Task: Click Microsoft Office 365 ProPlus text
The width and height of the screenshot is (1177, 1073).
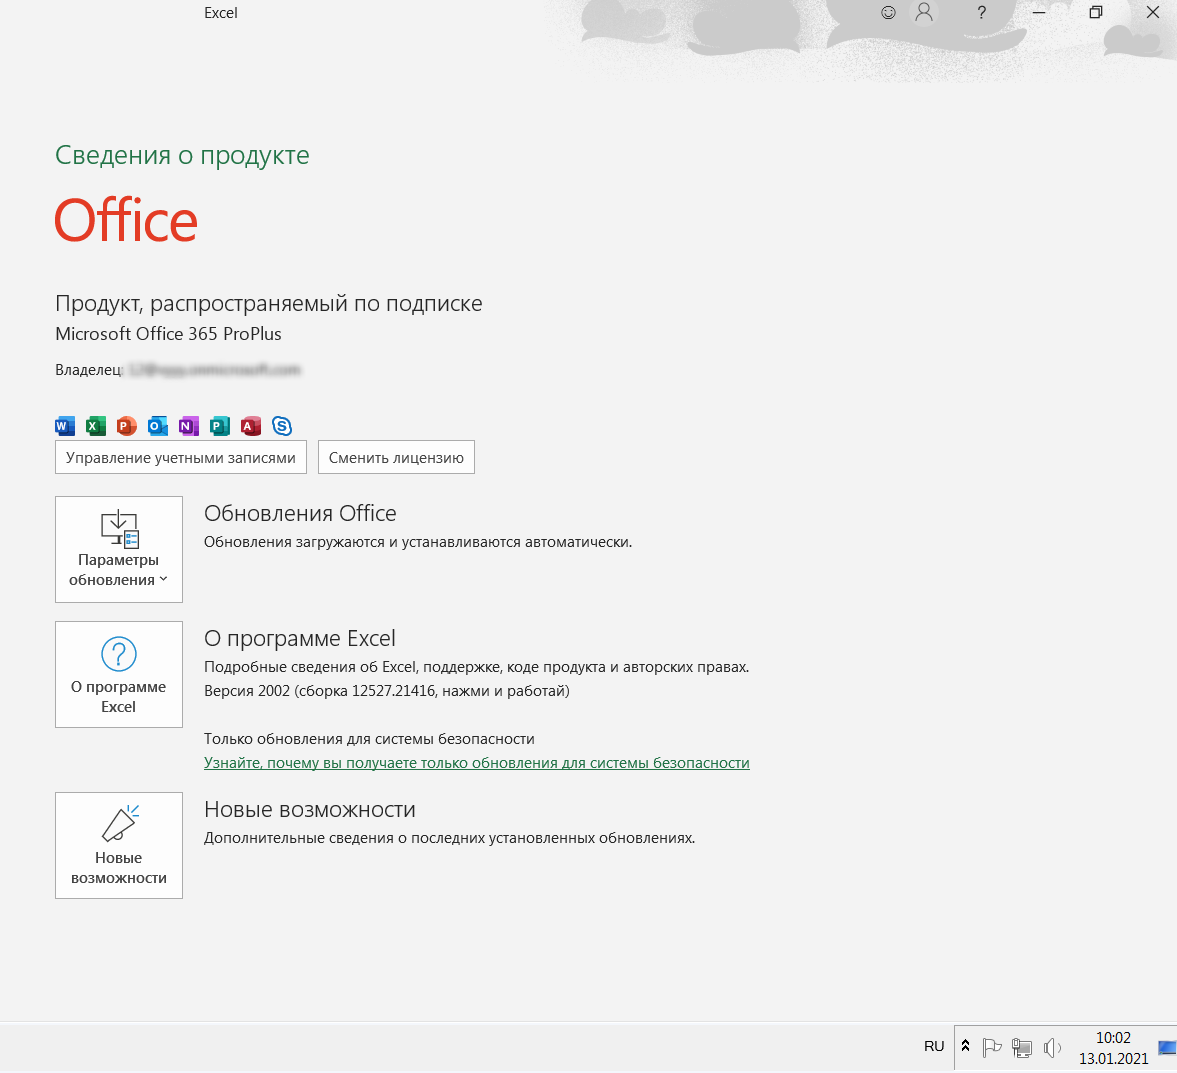Action: tap(168, 334)
